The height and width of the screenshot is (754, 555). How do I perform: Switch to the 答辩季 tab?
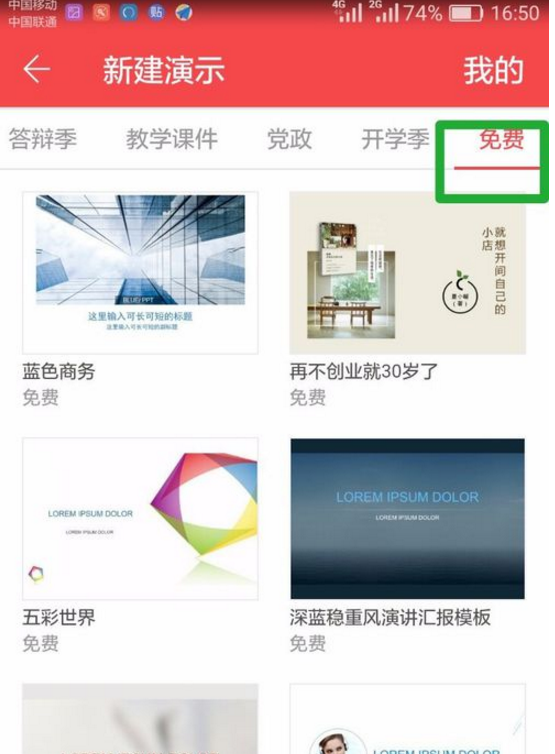[x=43, y=139]
